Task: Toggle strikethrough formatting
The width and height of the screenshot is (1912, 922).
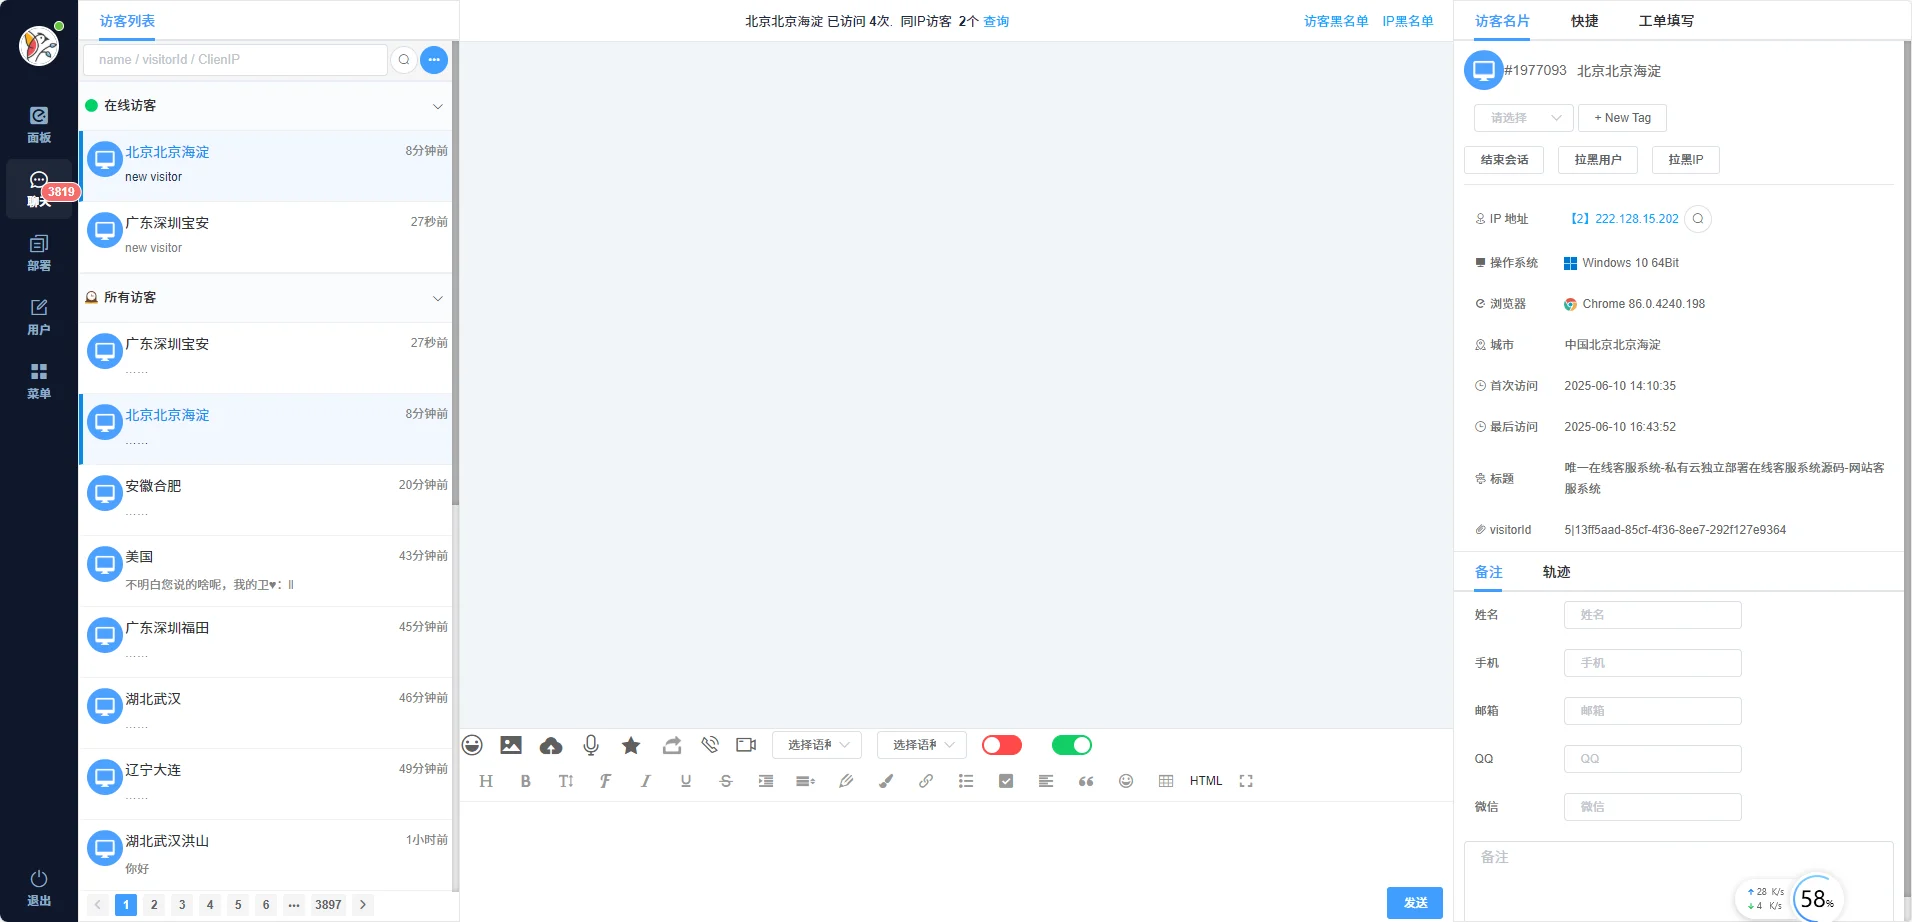Action: [x=726, y=781]
